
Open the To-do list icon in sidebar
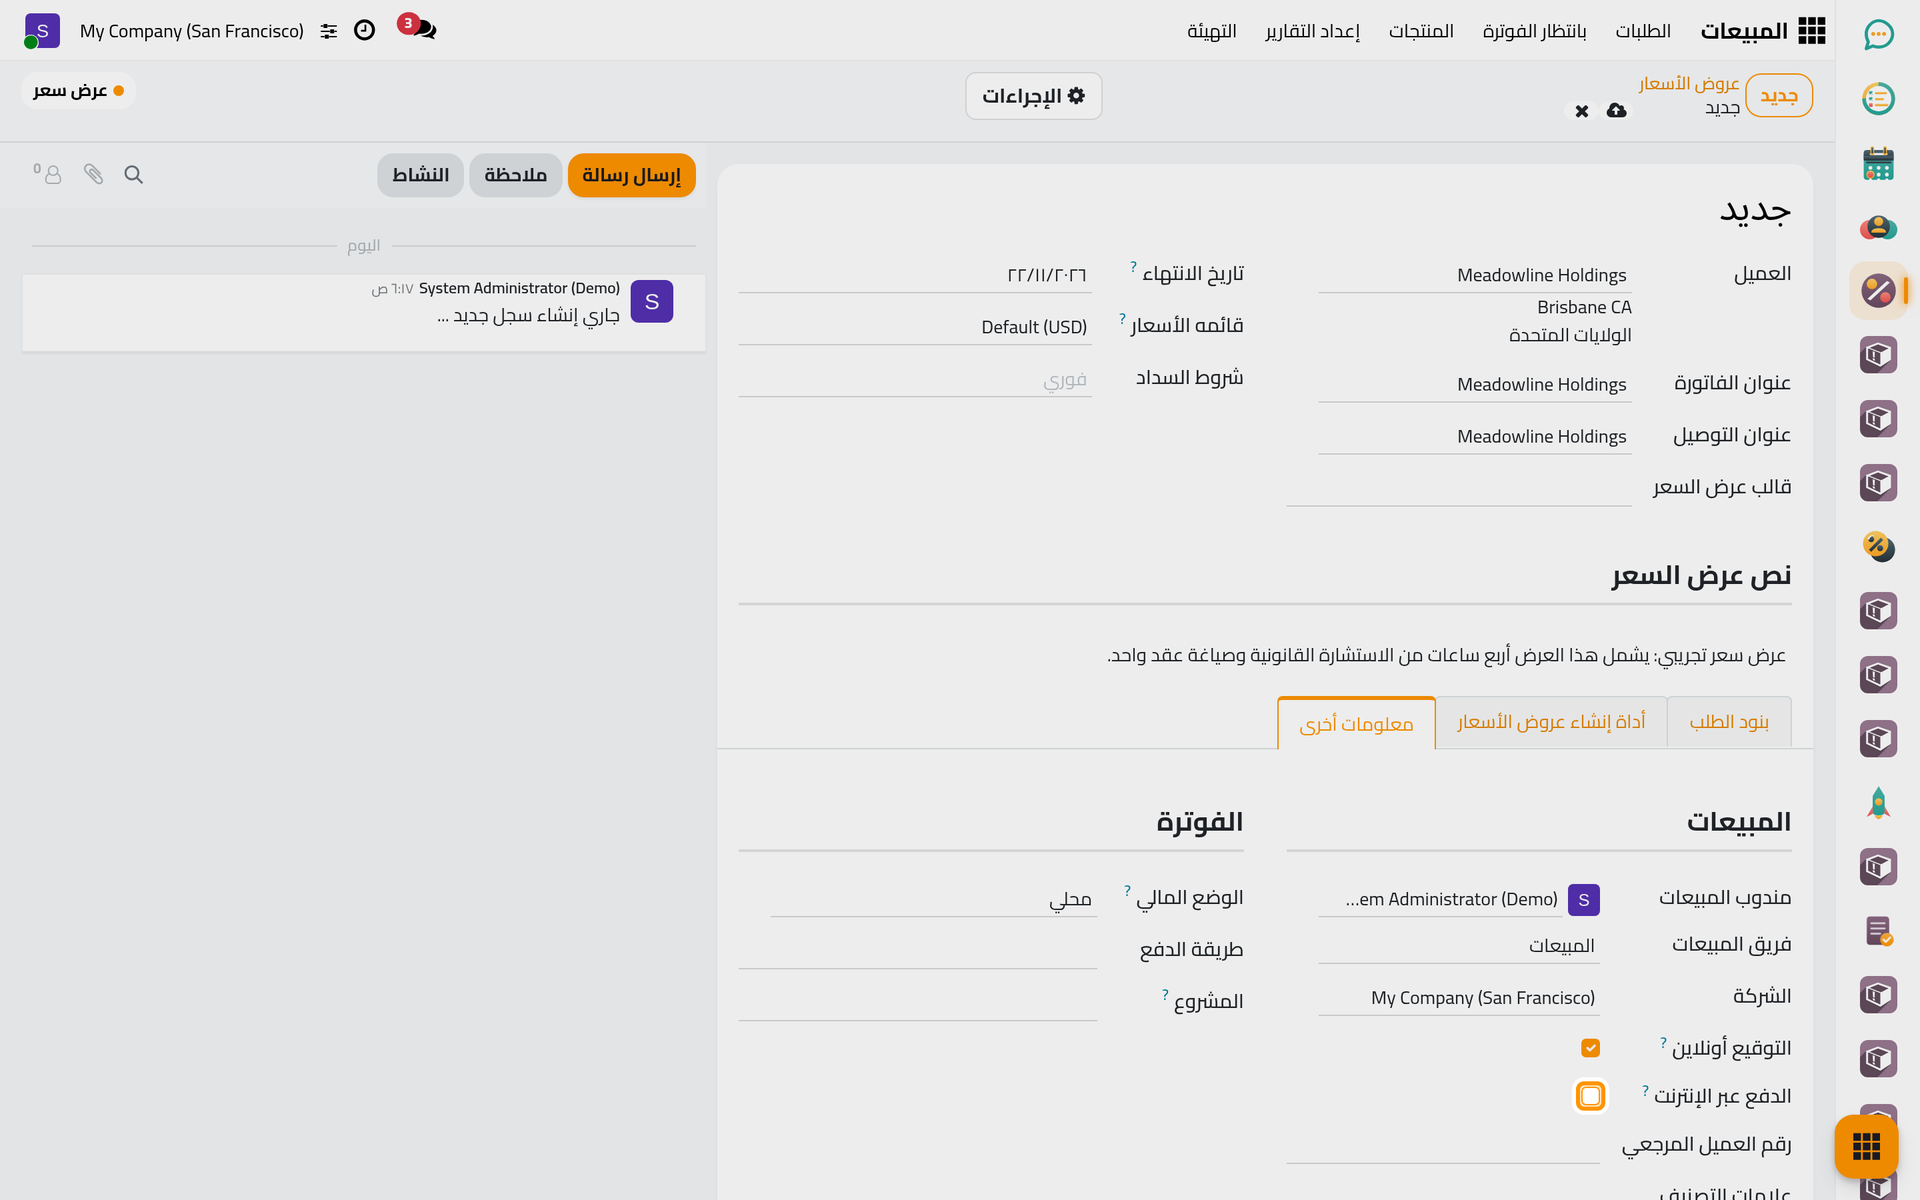(x=1878, y=99)
